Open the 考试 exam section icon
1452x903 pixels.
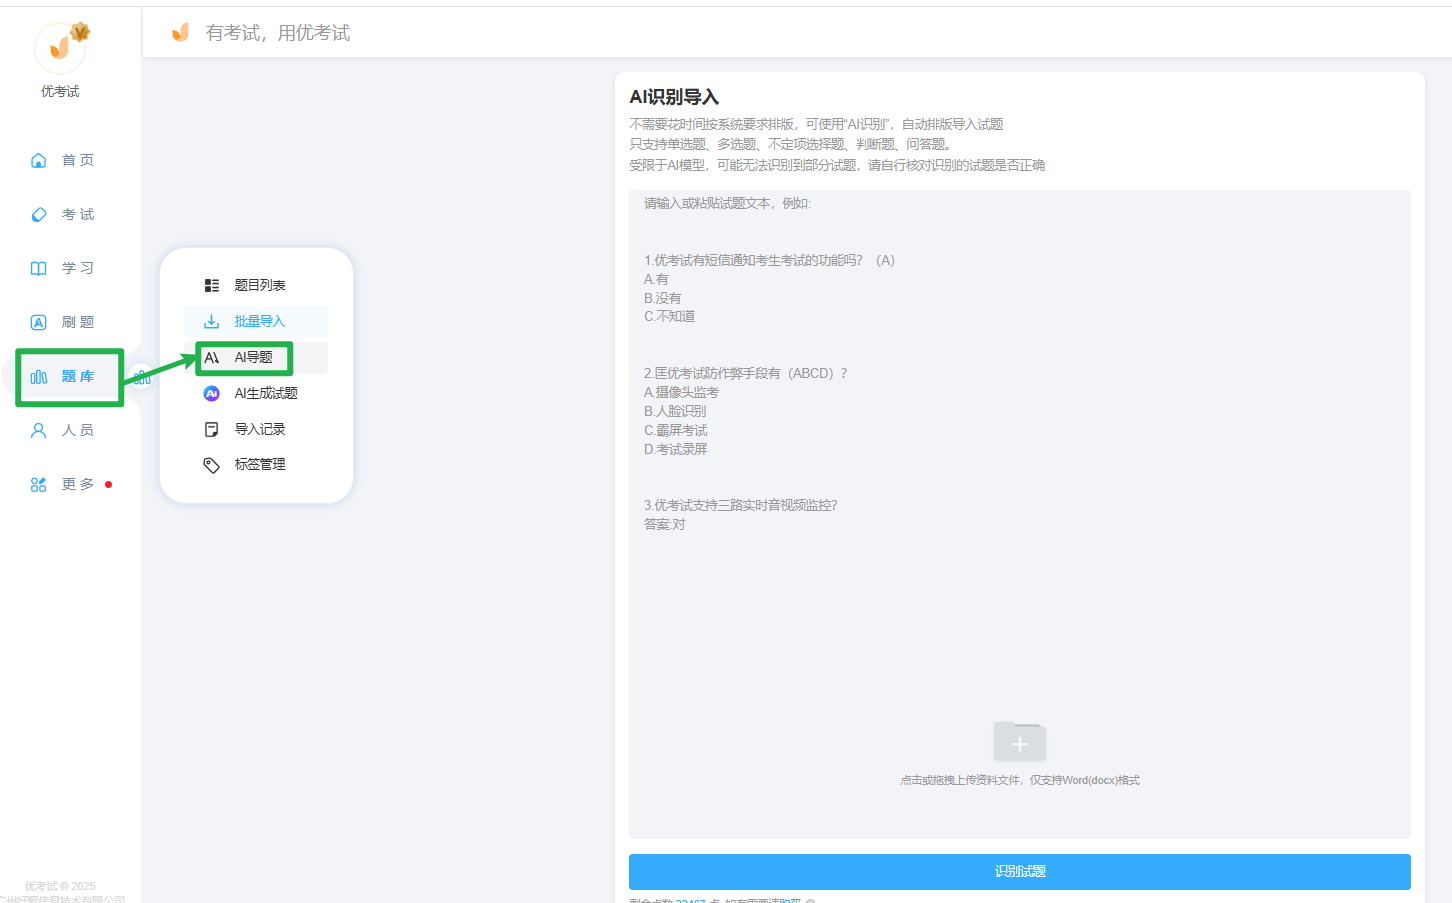click(x=39, y=214)
